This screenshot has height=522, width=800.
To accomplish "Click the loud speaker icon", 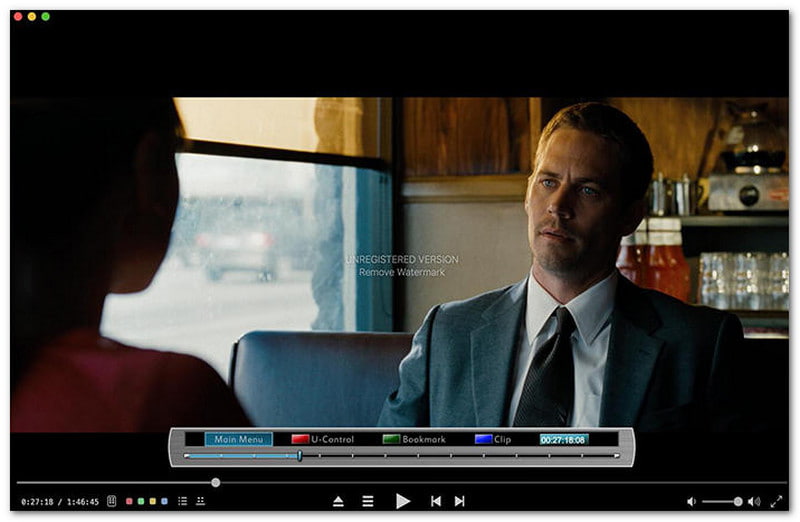I will pos(753,501).
